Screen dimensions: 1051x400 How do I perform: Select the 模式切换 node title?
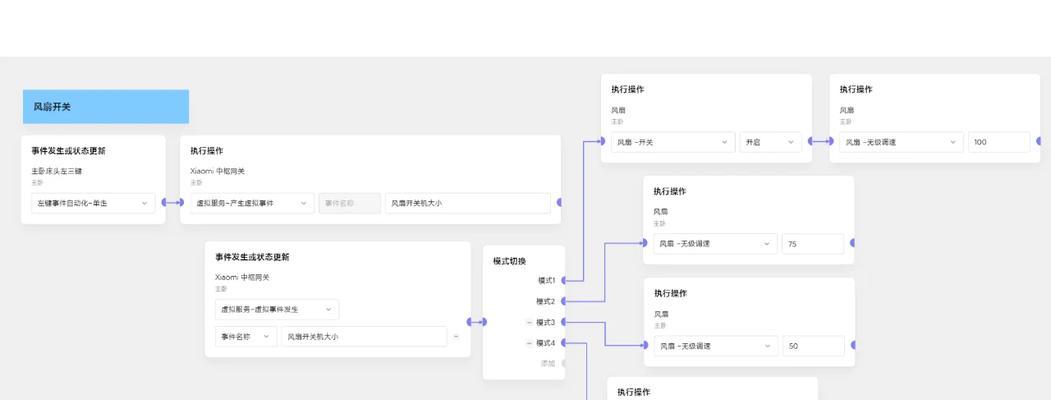click(509, 261)
